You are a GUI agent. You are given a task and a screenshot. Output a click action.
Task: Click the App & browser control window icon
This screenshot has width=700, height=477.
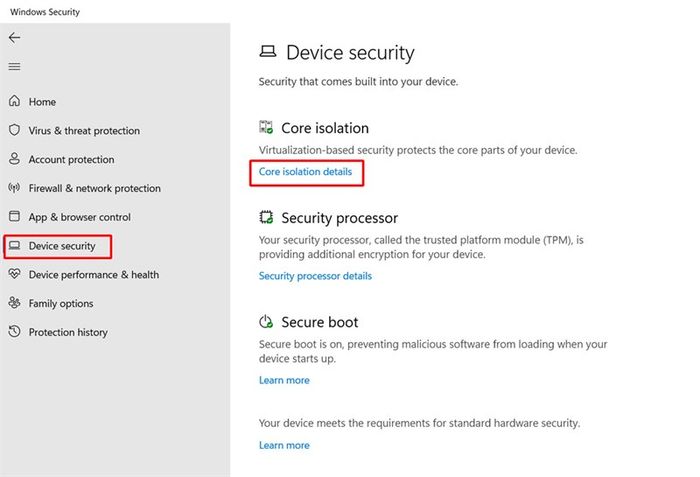[x=14, y=216]
